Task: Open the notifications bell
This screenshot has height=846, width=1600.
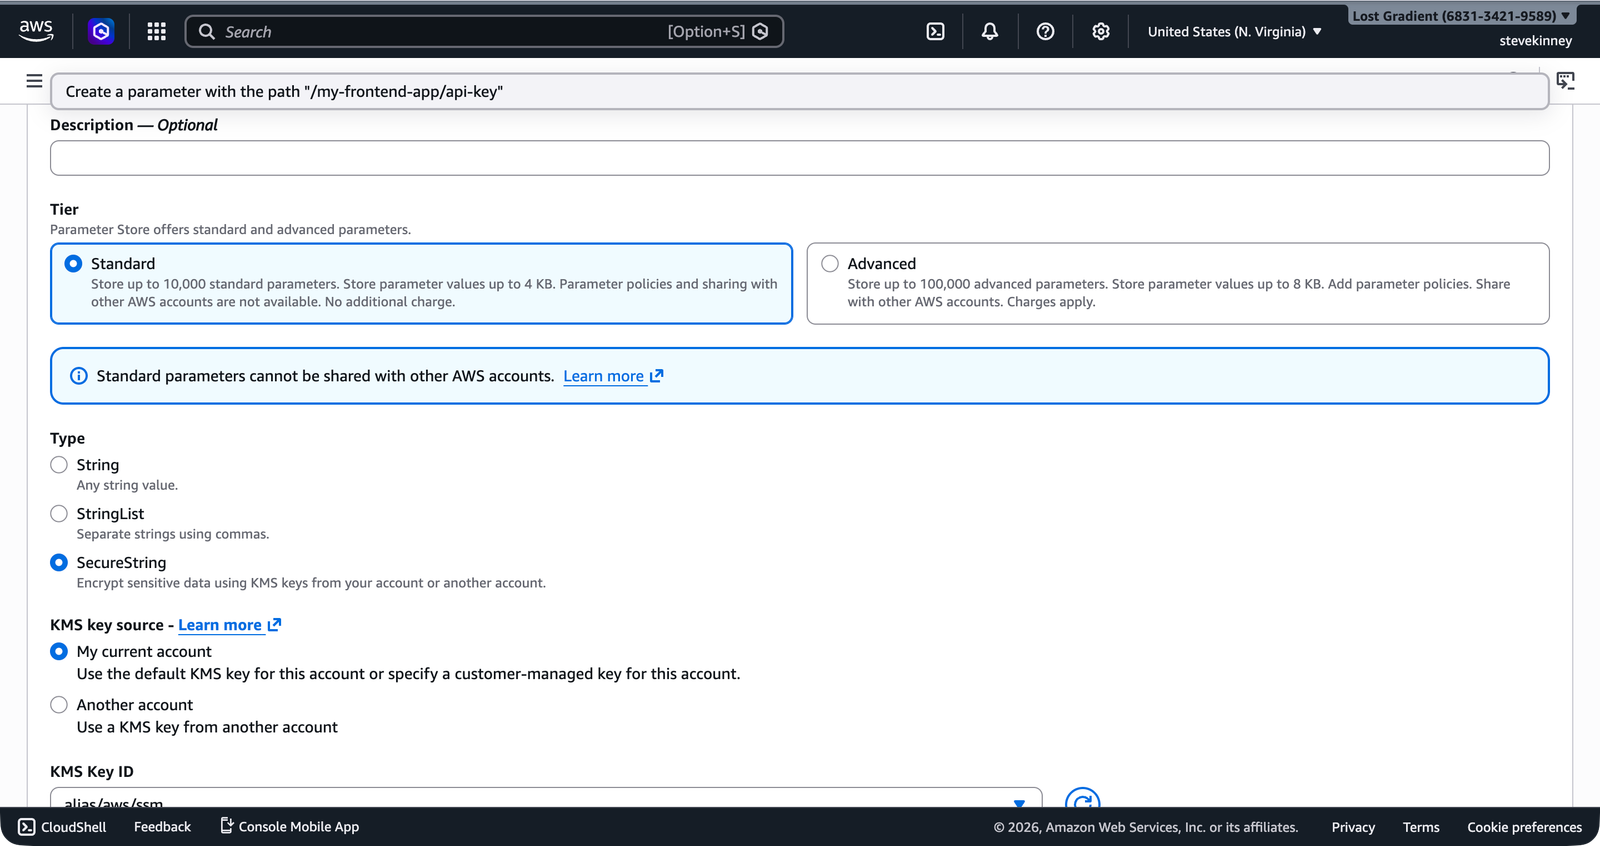Action: (990, 32)
